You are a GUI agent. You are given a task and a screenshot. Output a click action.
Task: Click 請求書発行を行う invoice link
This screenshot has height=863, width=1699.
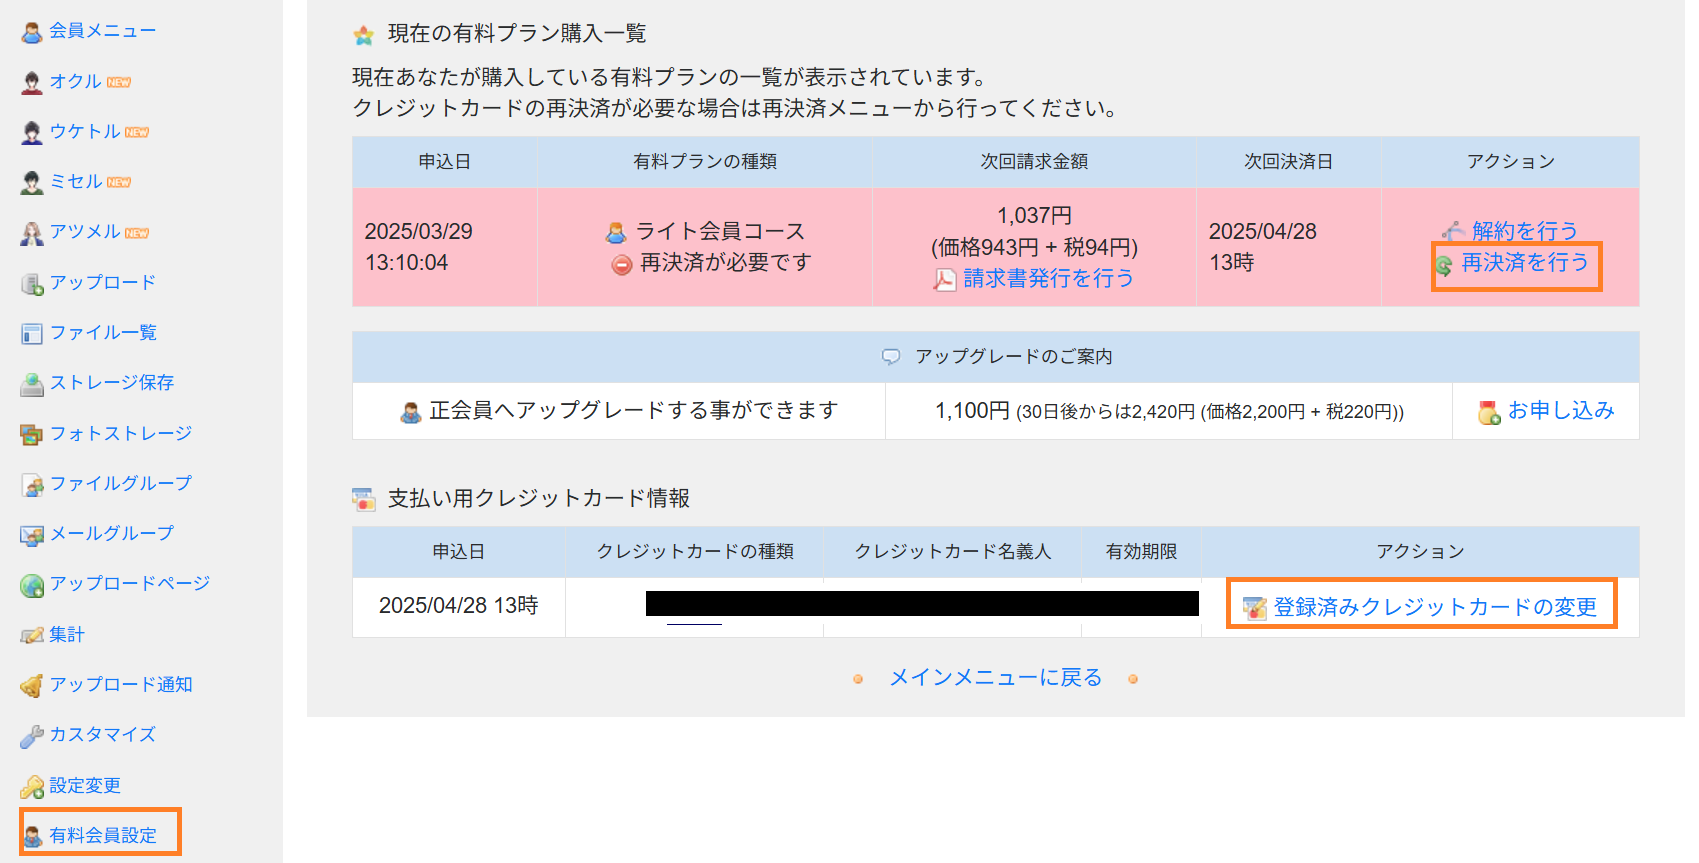(x=1048, y=279)
